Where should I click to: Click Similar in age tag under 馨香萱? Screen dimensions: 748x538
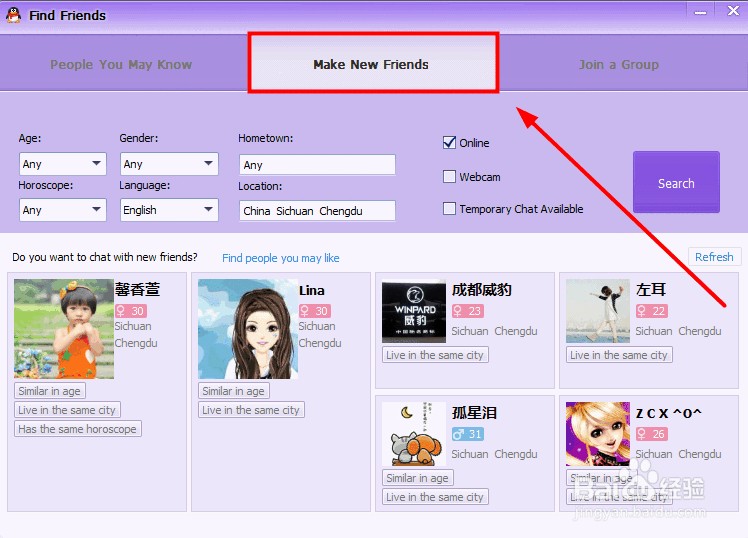click(x=50, y=391)
